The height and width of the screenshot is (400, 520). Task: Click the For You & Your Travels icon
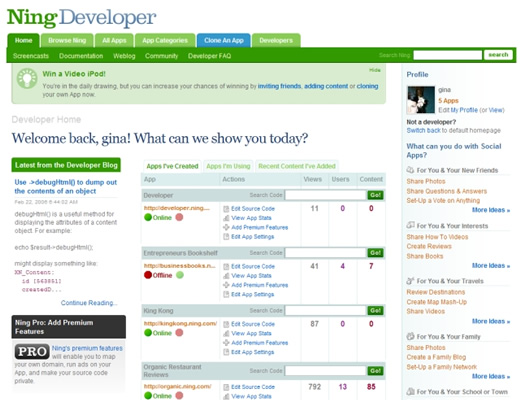[x=410, y=281]
